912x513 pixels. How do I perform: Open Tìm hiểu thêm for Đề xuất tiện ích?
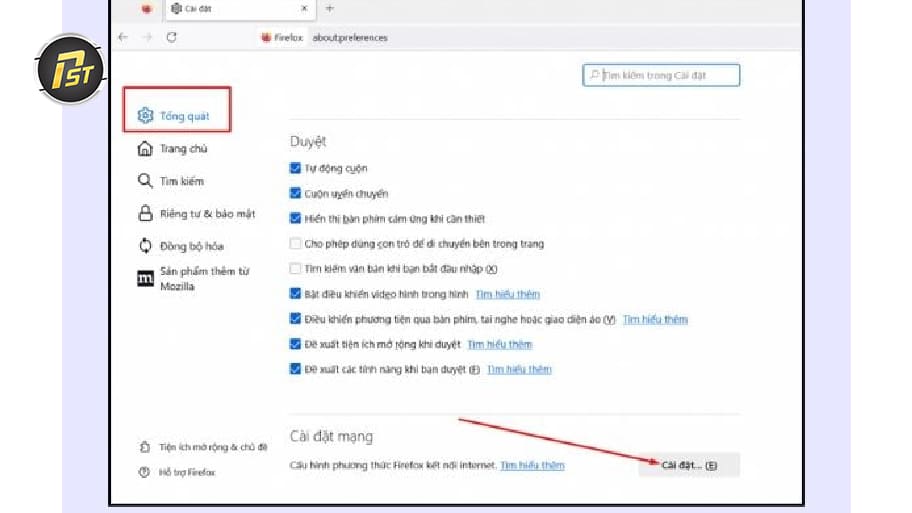500,344
